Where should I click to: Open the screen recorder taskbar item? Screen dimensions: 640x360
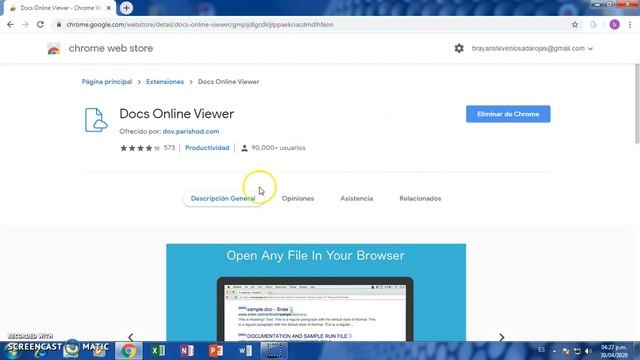point(274,351)
